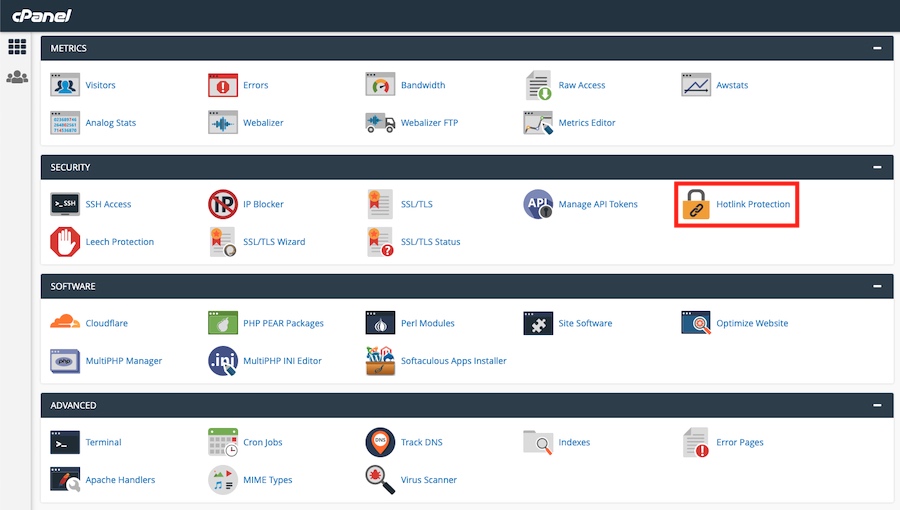Open User Manager people icon in sidebar
This screenshot has height=510, width=900.
tap(17, 76)
